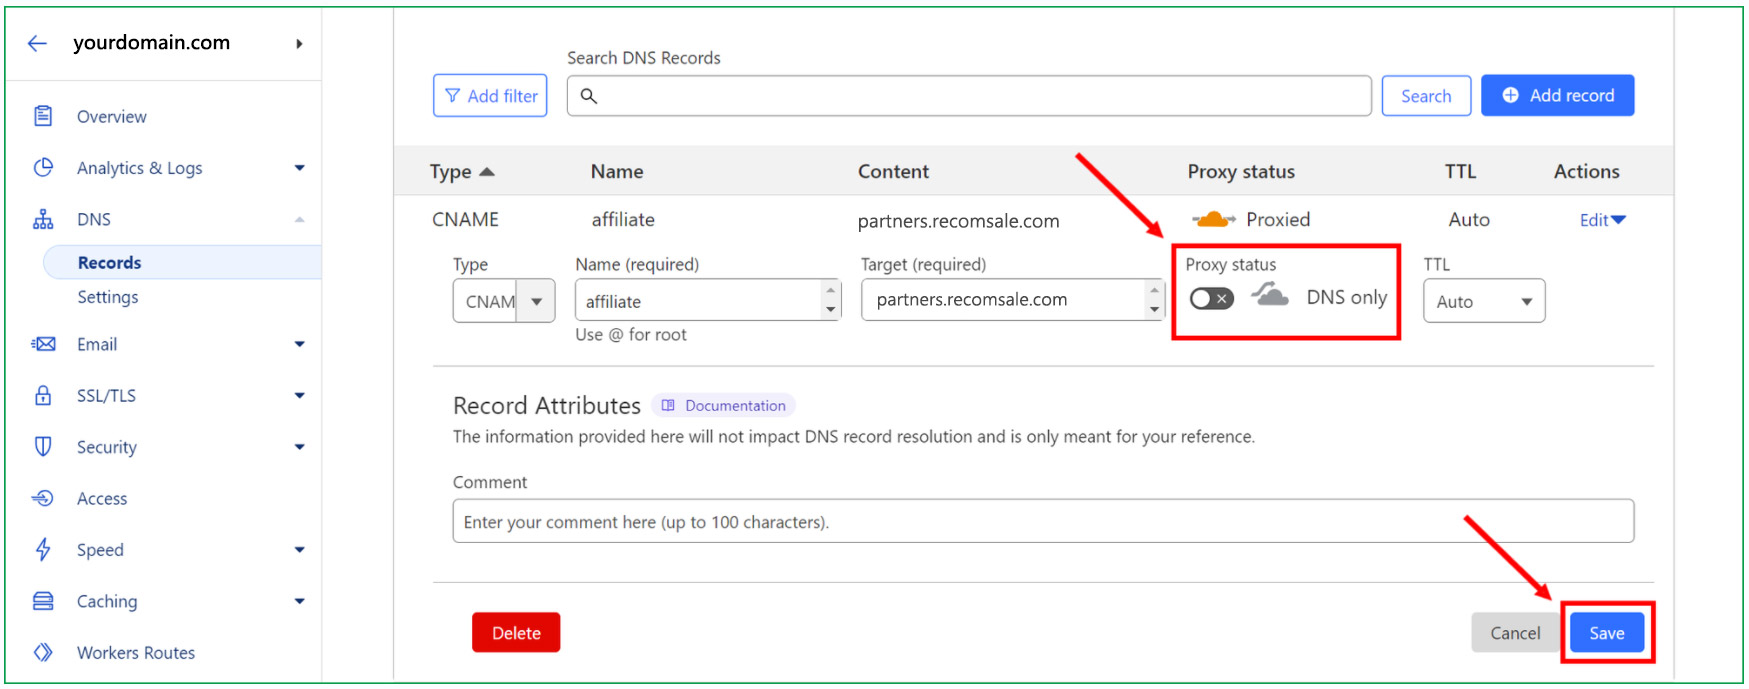Click the Overview clipboard icon
Screen dimensions: 1749x689
click(x=43, y=116)
